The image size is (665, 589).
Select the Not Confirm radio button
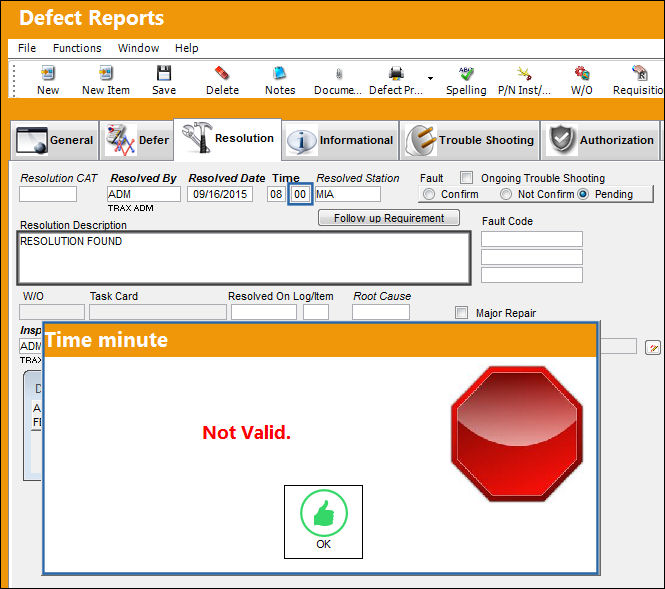(x=506, y=194)
